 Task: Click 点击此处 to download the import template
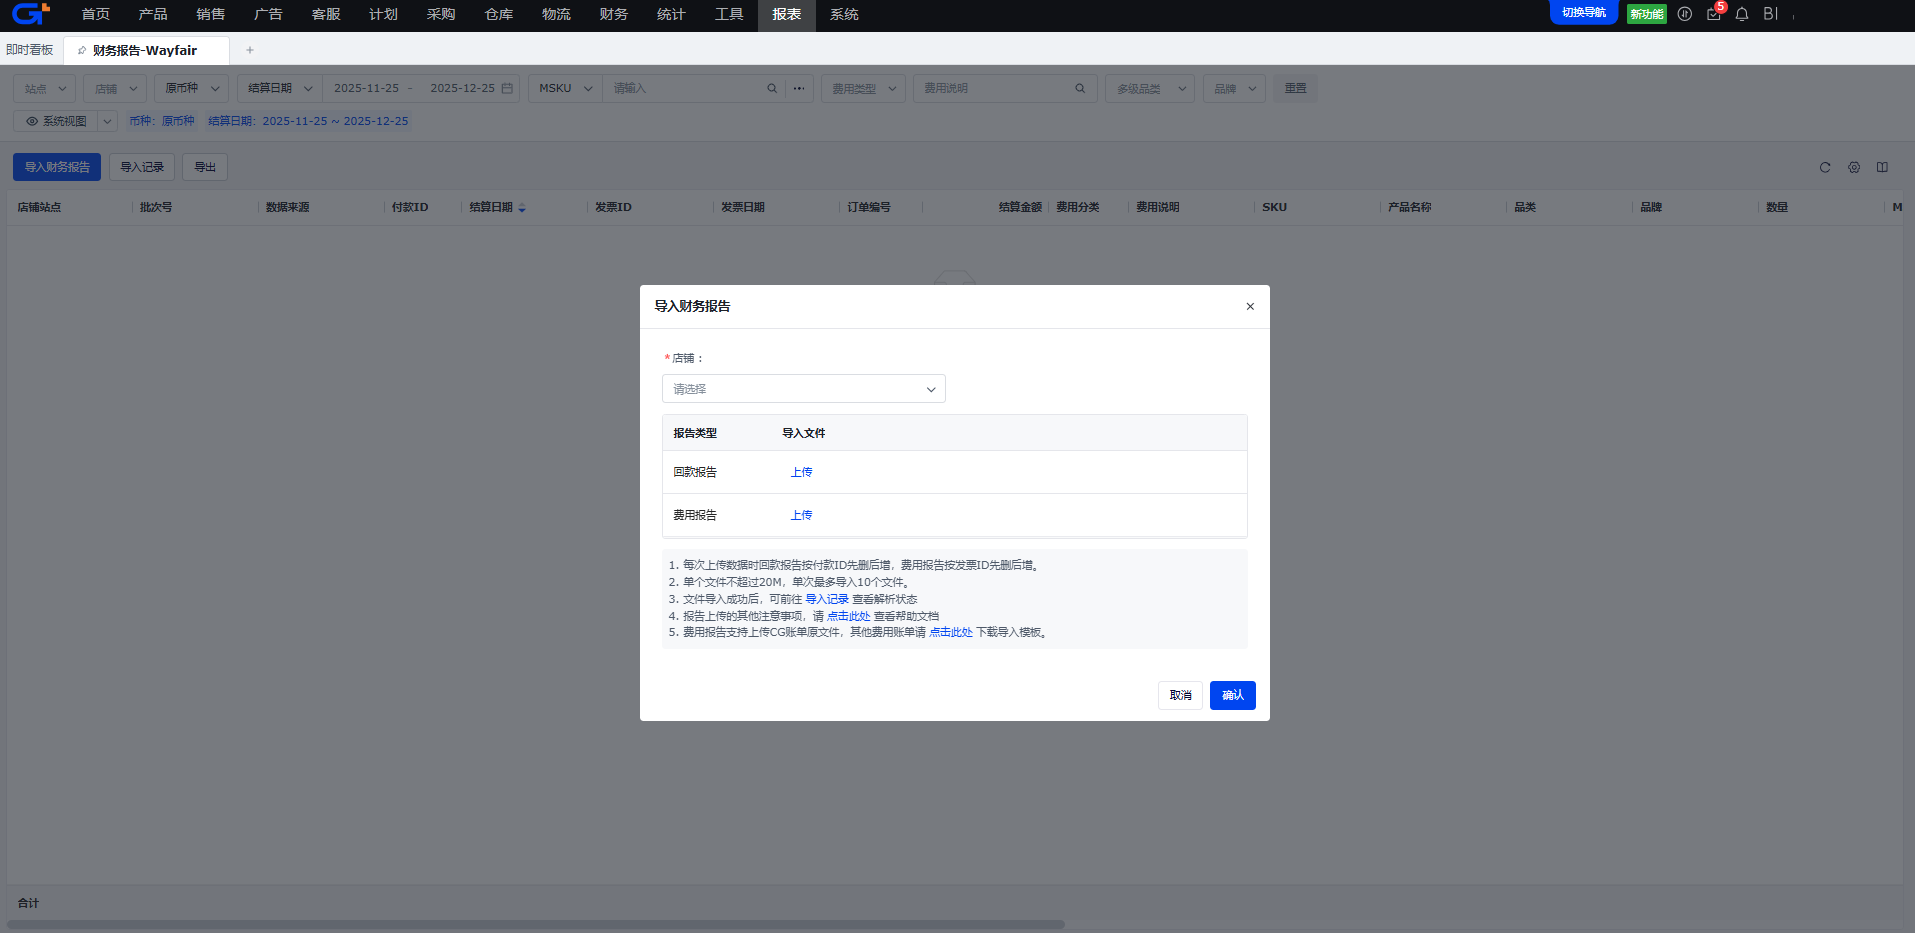(x=951, y=632)
